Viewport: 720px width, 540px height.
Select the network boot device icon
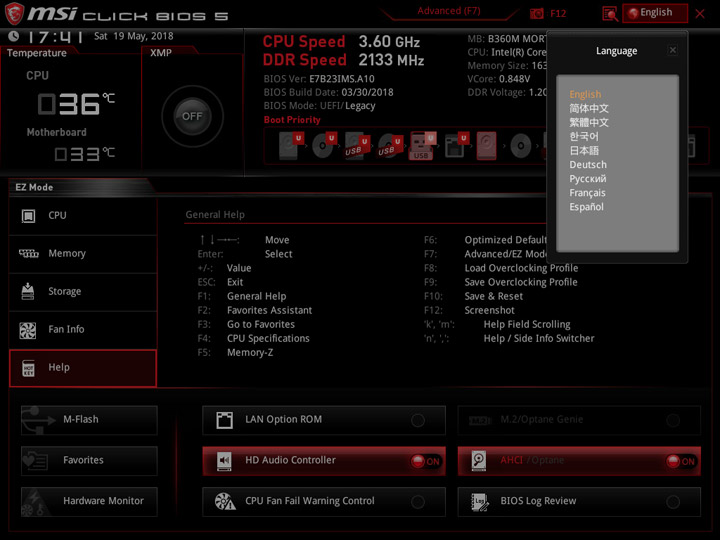pos(456,146)
